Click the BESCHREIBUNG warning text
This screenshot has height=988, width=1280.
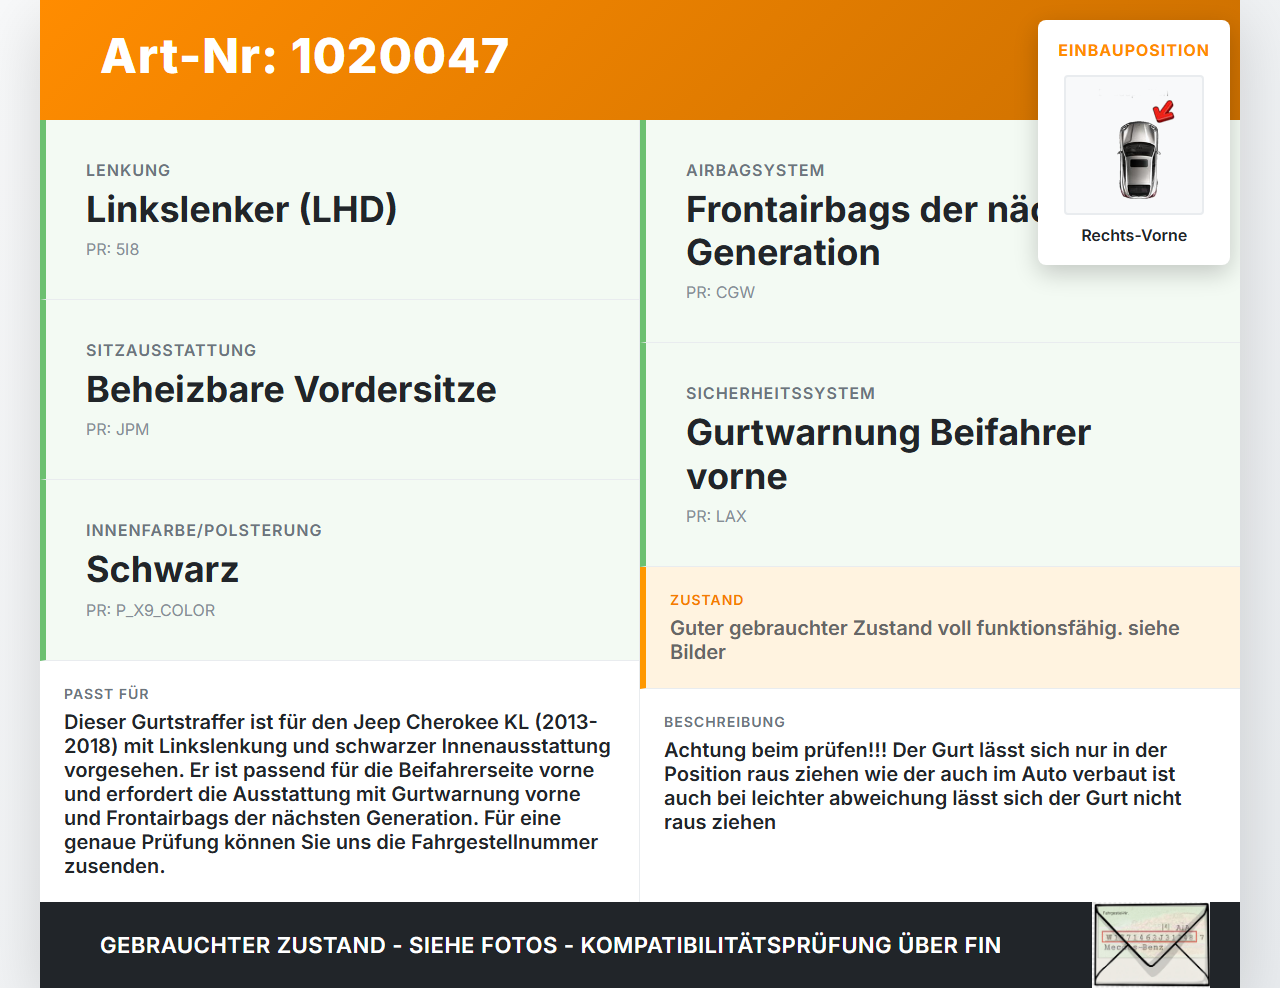click(x=924, y=786)
